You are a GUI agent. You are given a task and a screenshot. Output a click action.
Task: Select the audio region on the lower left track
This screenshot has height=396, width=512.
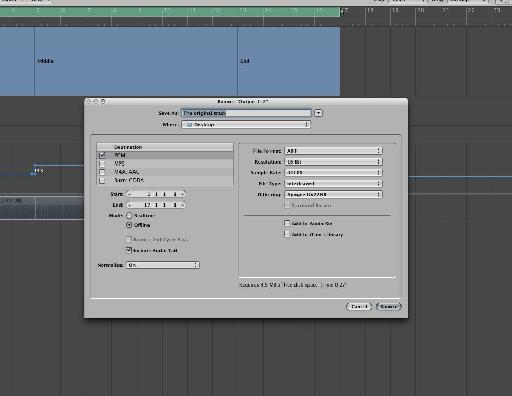tap(42, 208)
